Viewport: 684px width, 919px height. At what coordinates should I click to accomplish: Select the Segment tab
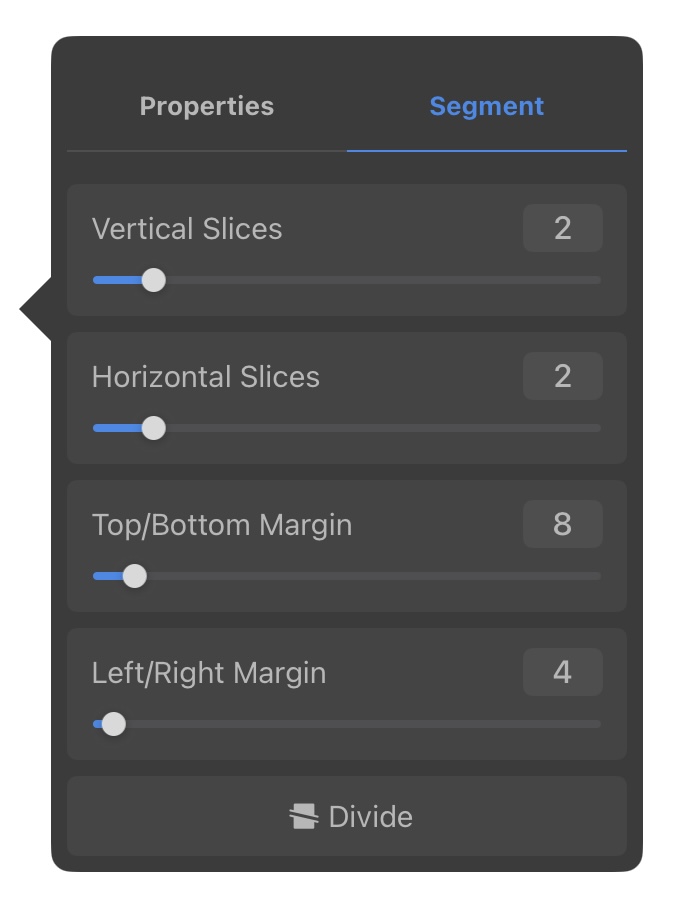click(486, 107)
